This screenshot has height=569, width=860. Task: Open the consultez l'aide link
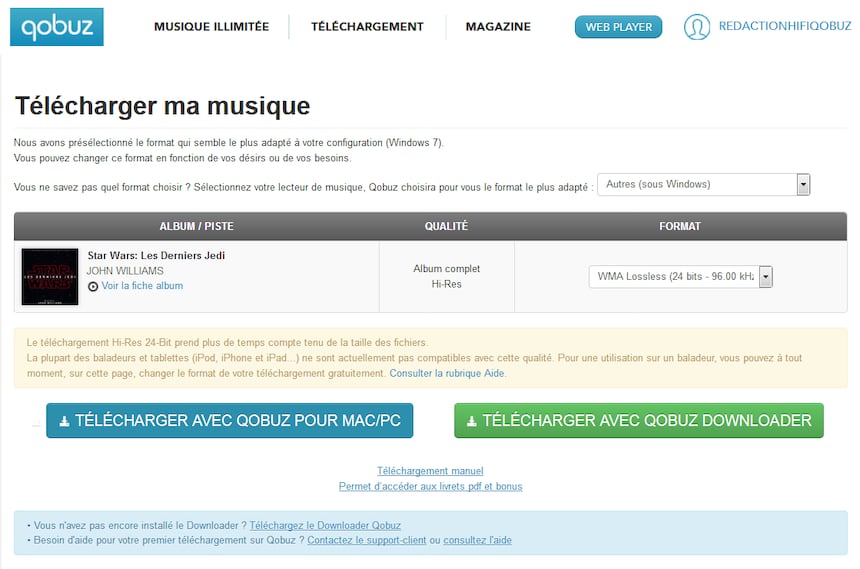(477, 540)
